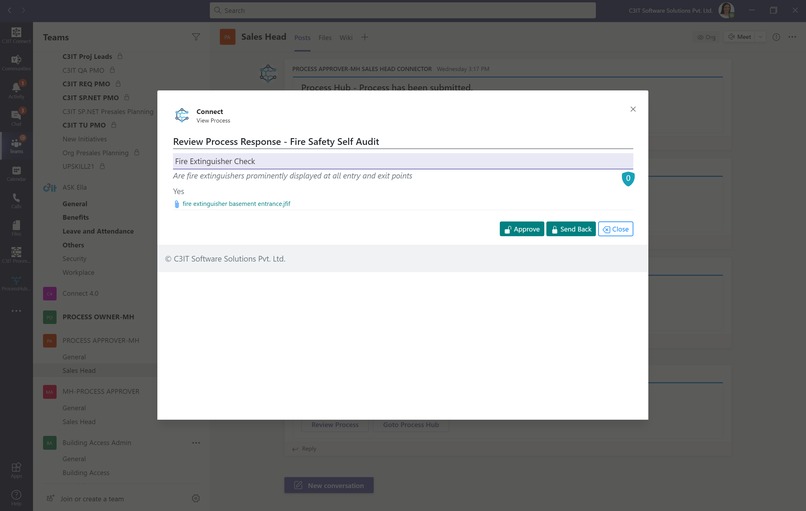Switch to the Posts tab
The width and height of the screenshot is (806, 511).
[x=302, y=38]
